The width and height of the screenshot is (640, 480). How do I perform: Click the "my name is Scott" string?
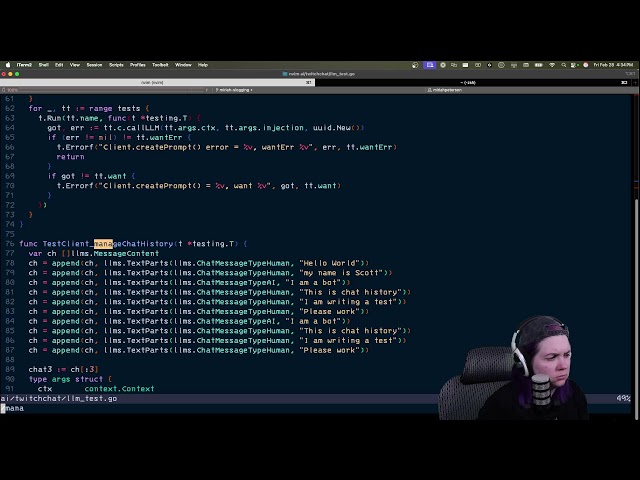coord(341,273)
